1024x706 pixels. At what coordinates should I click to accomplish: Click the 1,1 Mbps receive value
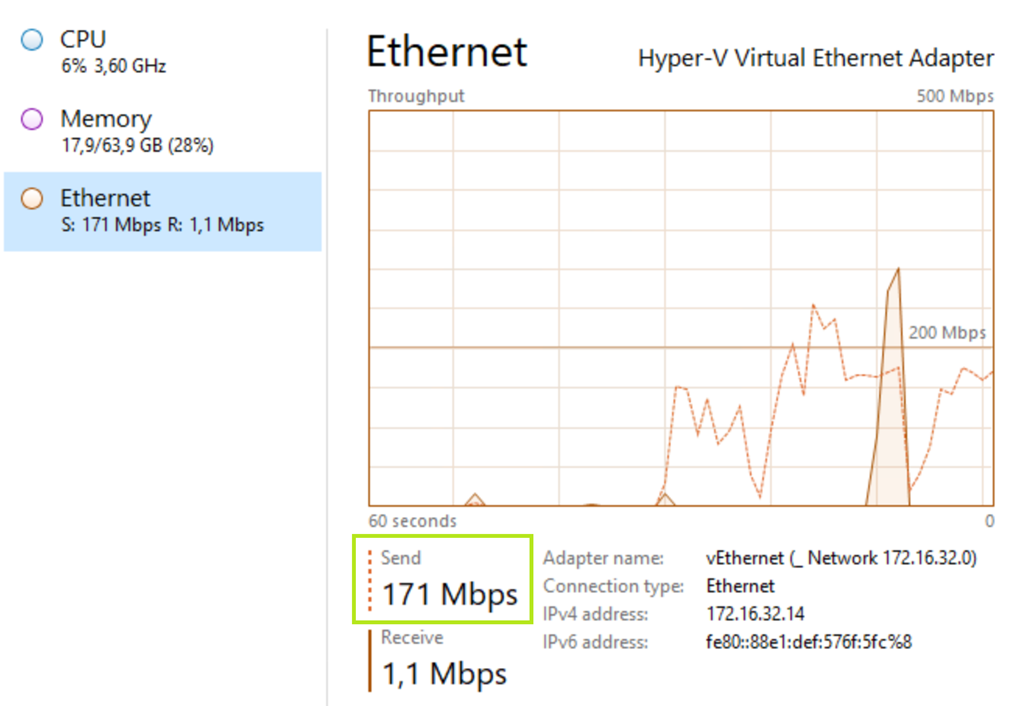(444, 674)
